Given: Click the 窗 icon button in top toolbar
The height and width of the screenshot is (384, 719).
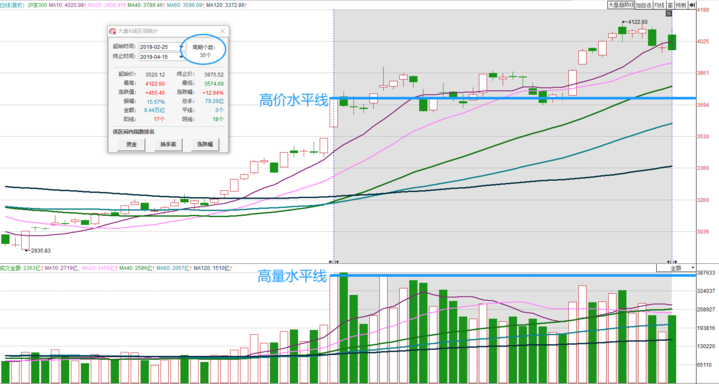Looking at the screenshot, I should (670, 5).
